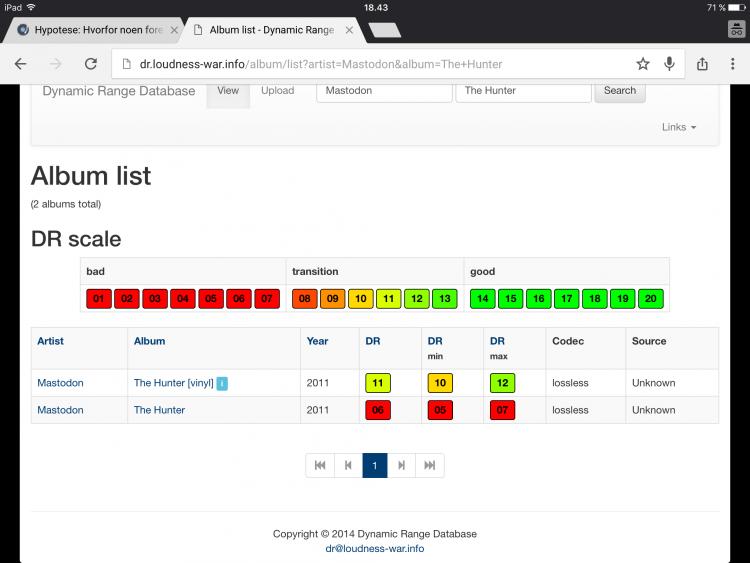Reload the page with the refresh icon

(x=91, y=64)
